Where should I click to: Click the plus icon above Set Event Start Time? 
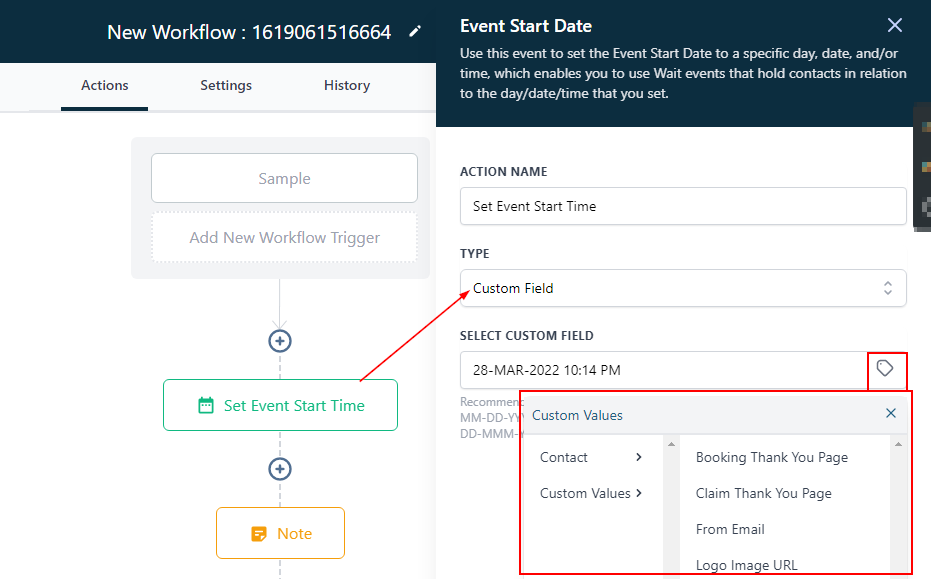pos(280,341)
